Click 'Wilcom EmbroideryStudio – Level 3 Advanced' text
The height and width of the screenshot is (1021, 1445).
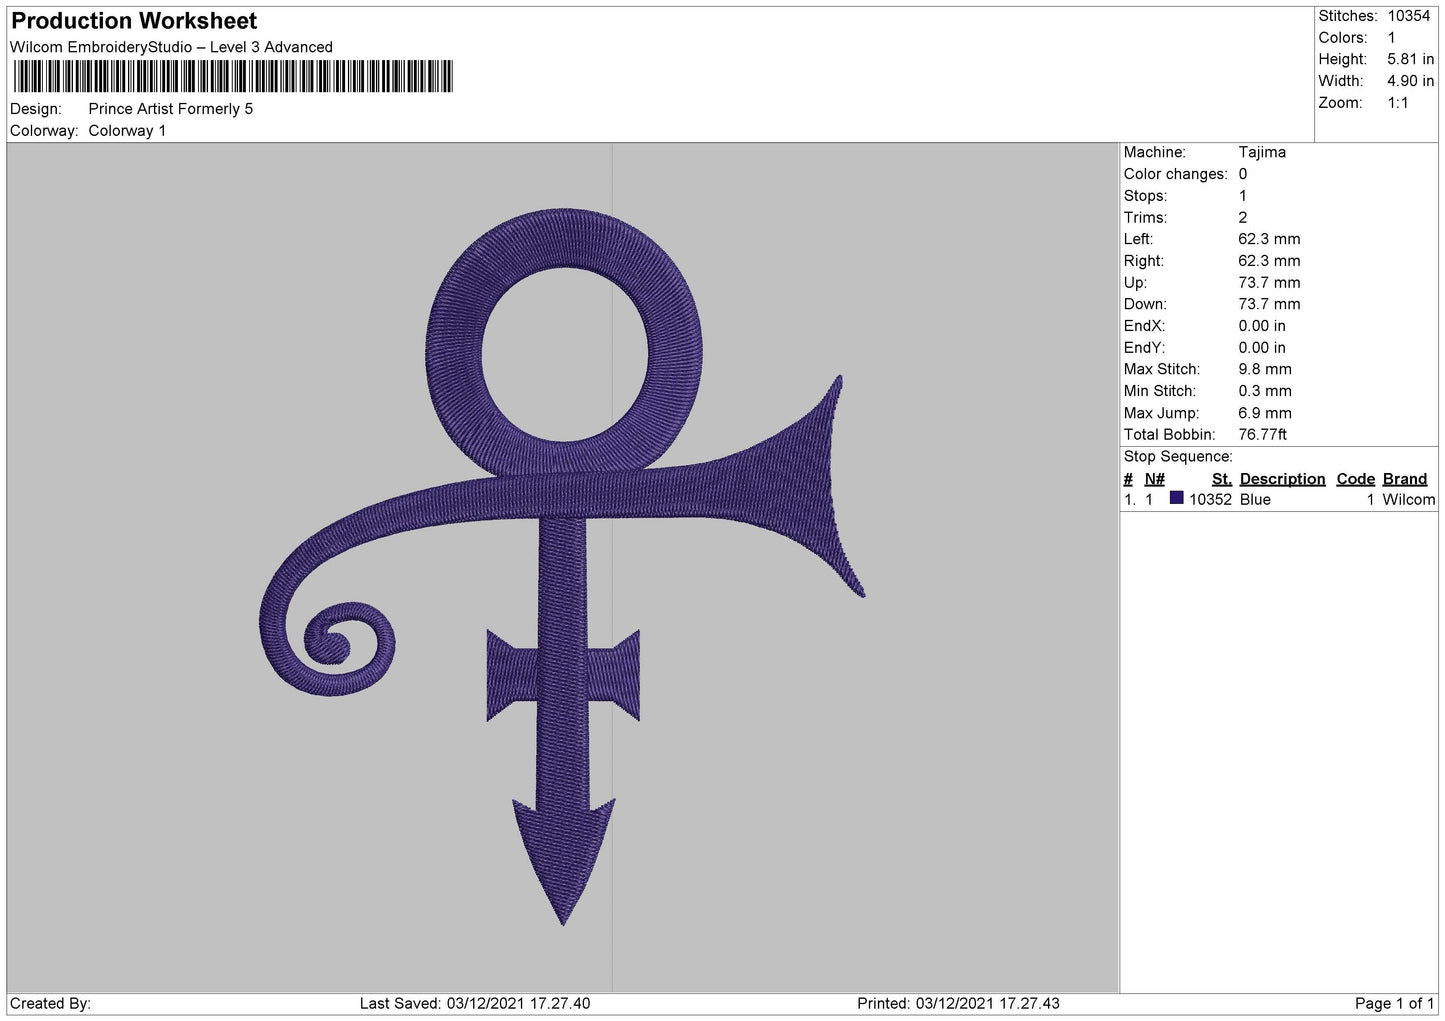[x=171, y=47]
